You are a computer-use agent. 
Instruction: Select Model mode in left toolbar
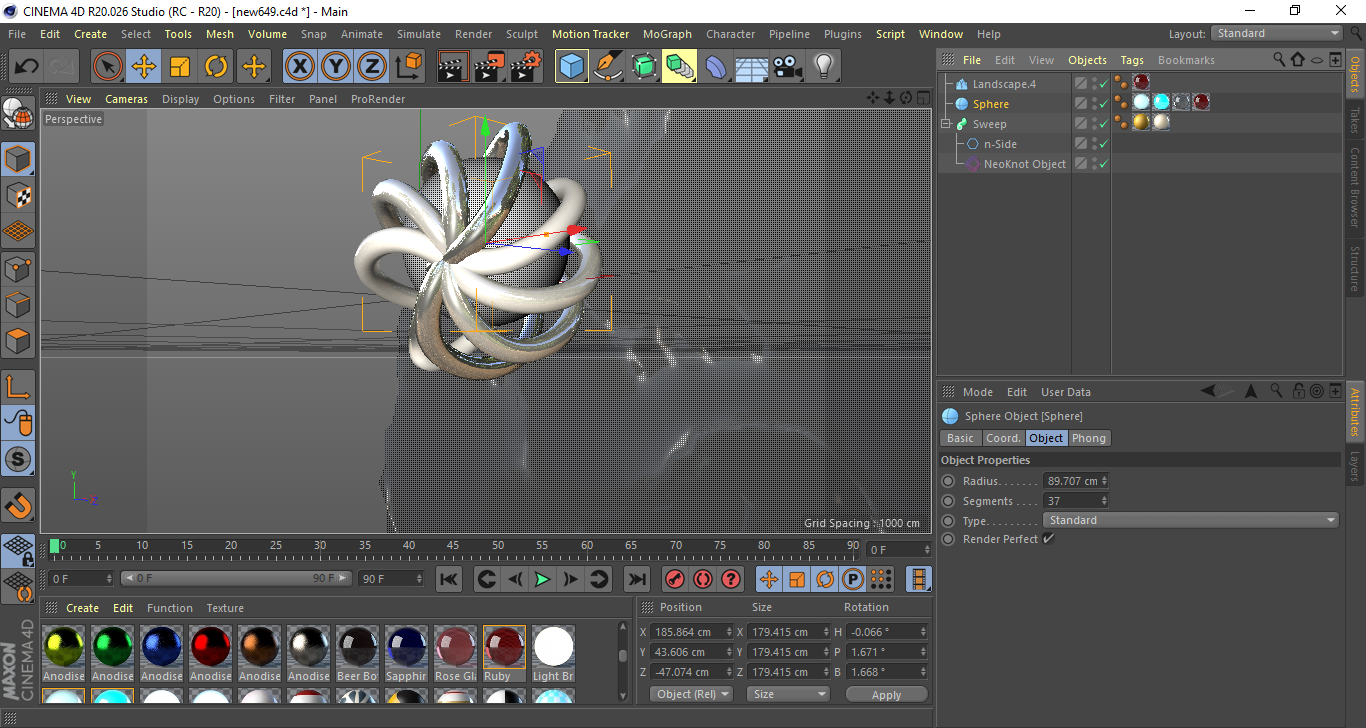click(18, 159)
